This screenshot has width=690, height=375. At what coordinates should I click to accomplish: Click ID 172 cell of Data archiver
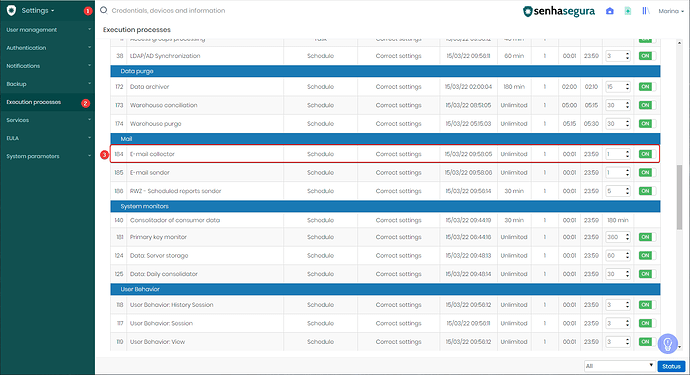[119, 87]
